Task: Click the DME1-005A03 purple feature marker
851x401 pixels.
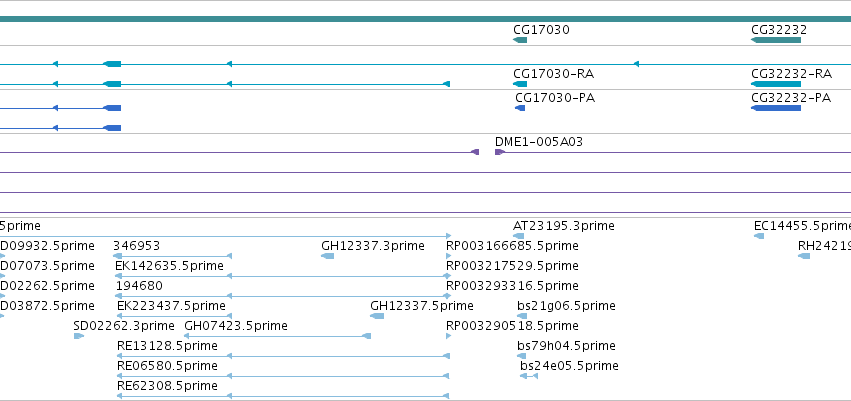Action: point(499,152)
